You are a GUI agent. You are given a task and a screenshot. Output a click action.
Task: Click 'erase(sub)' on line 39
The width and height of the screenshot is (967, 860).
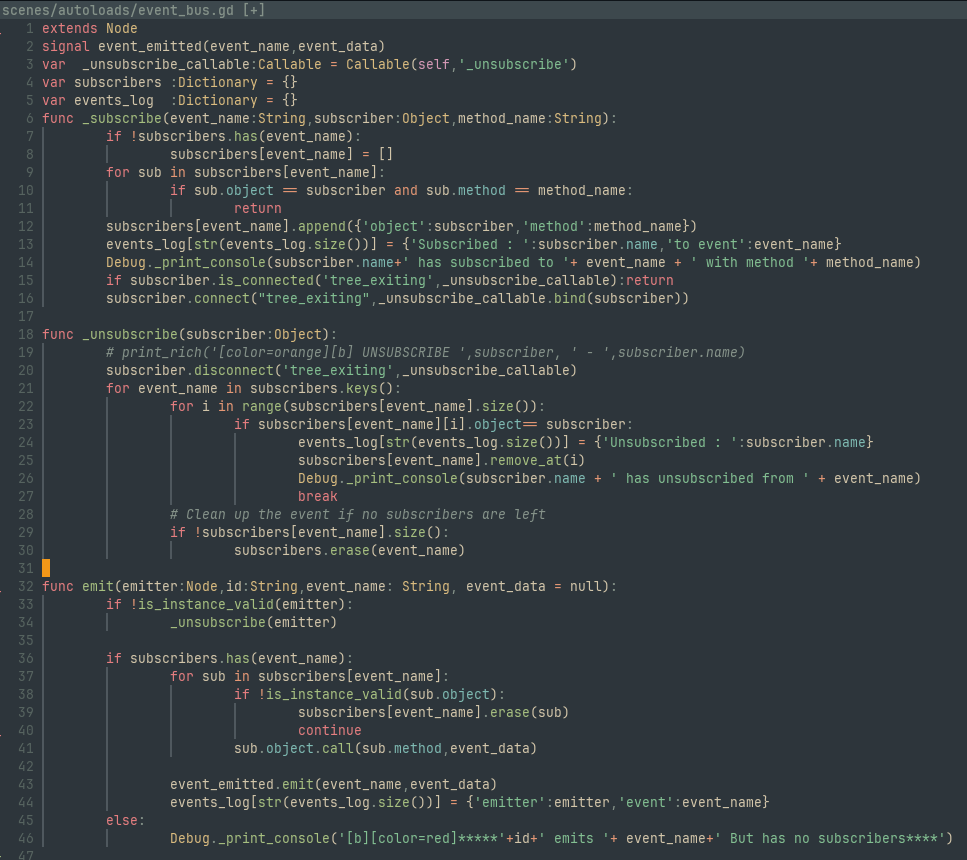(529, 712)
